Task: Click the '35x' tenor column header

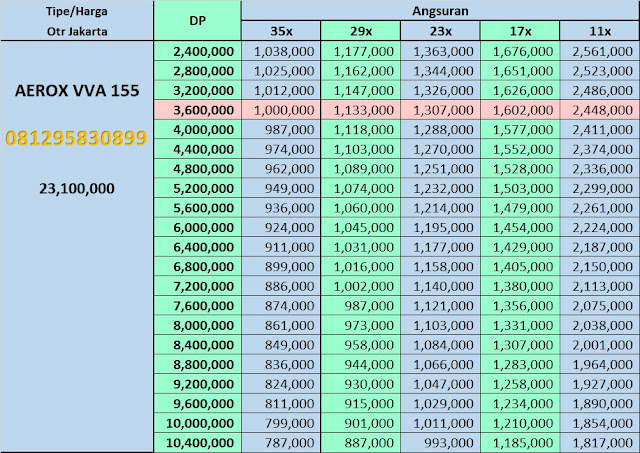Action: coord(281,31)
